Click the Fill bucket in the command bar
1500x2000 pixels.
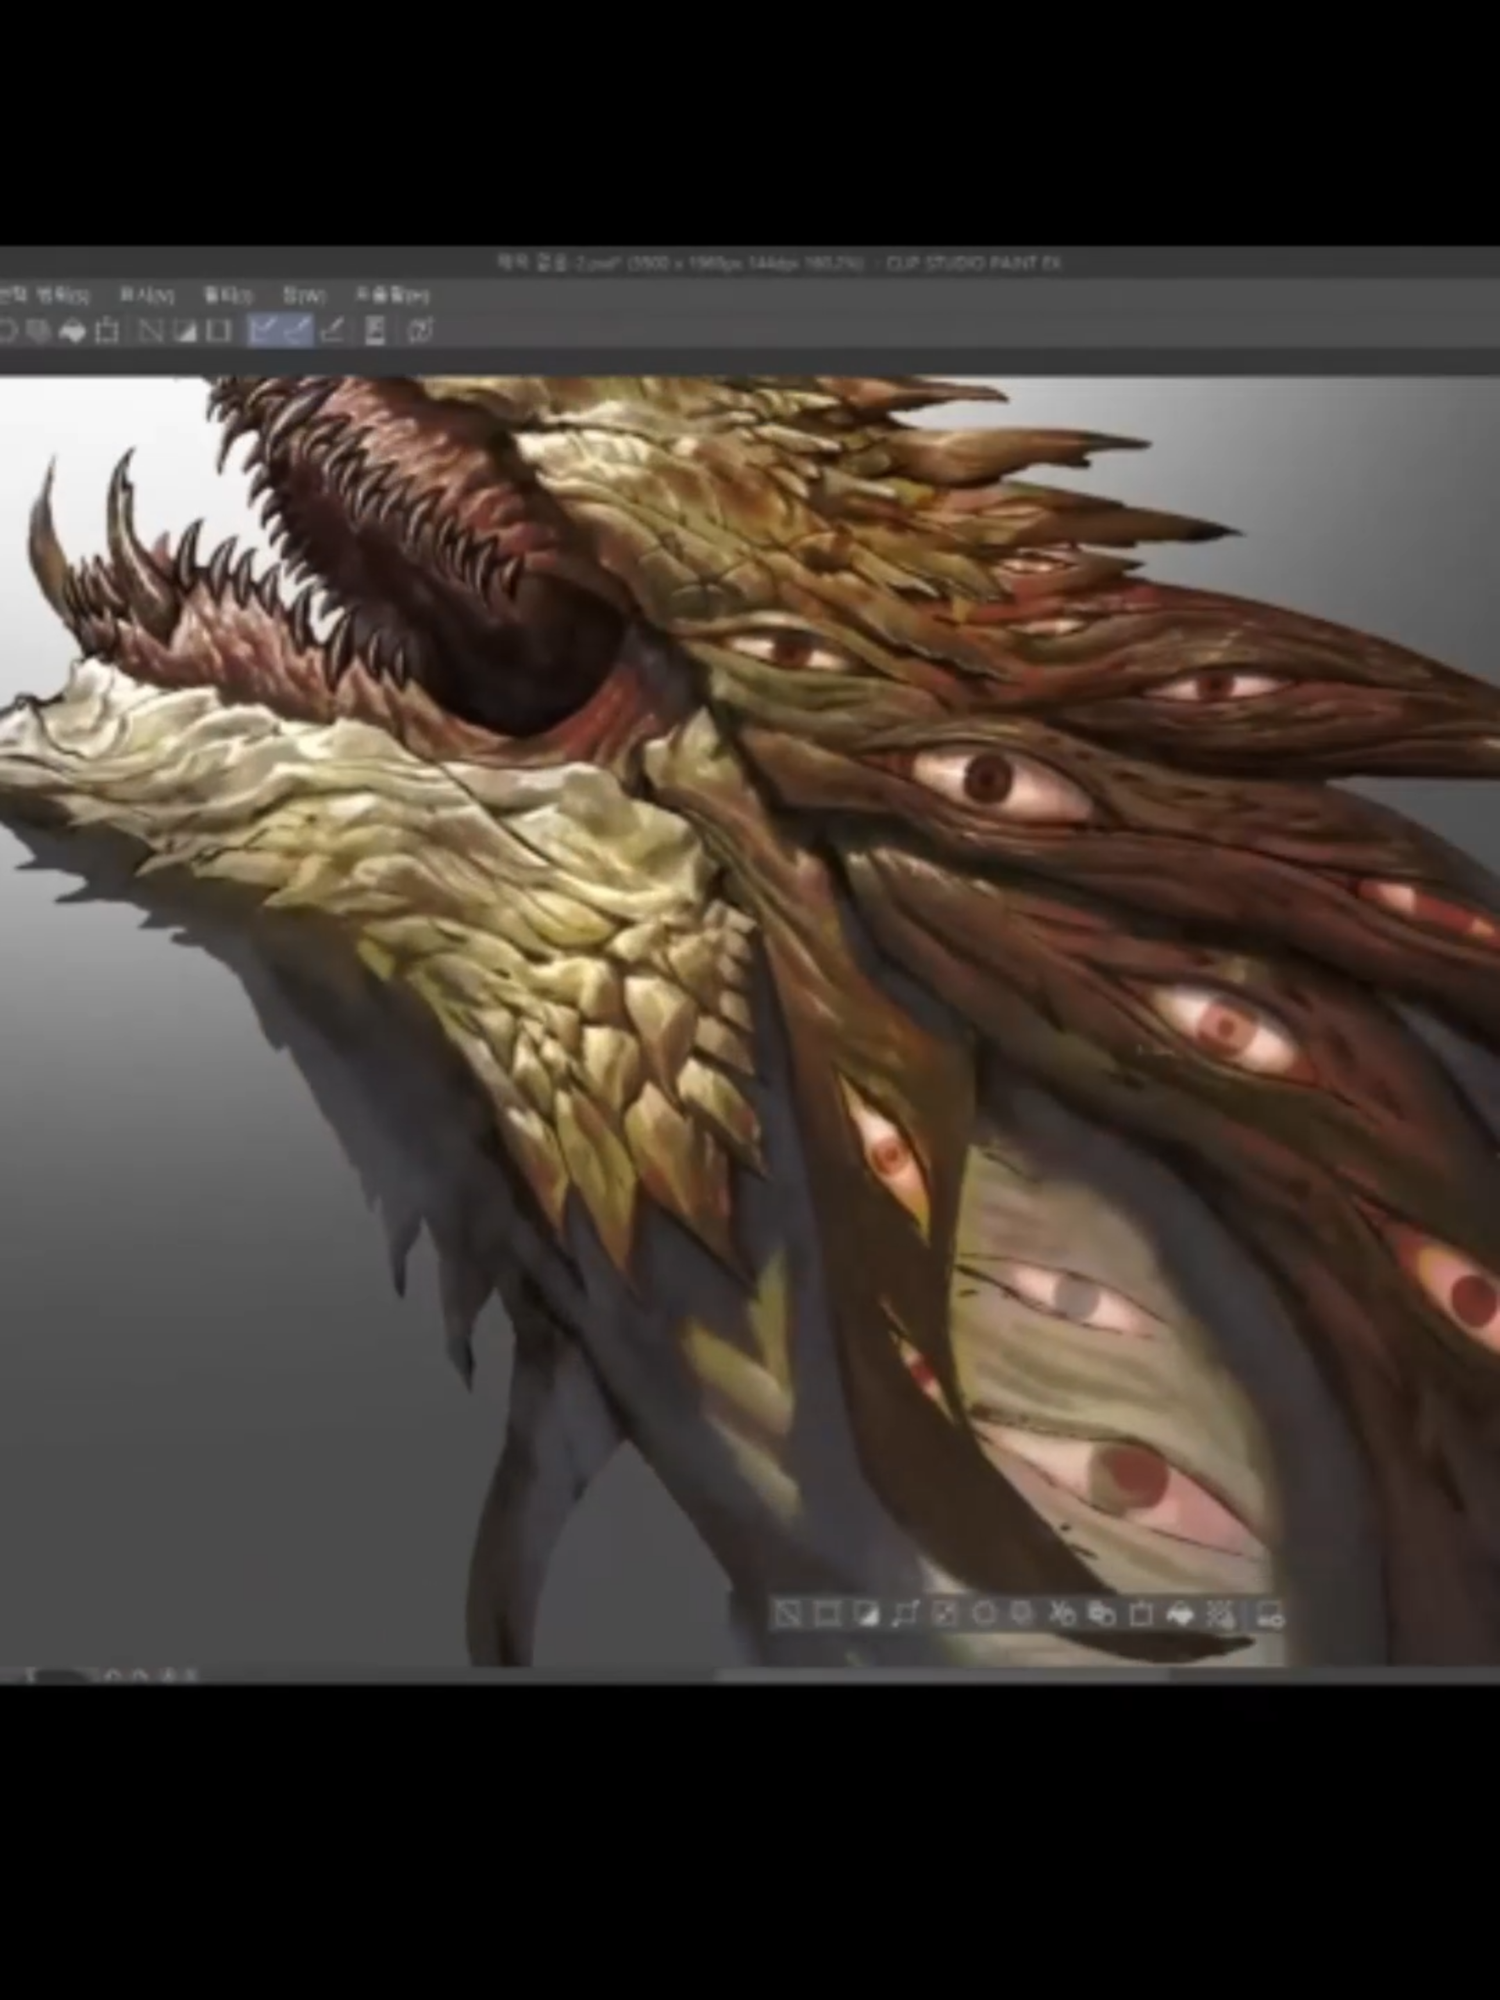click(72, 331)
